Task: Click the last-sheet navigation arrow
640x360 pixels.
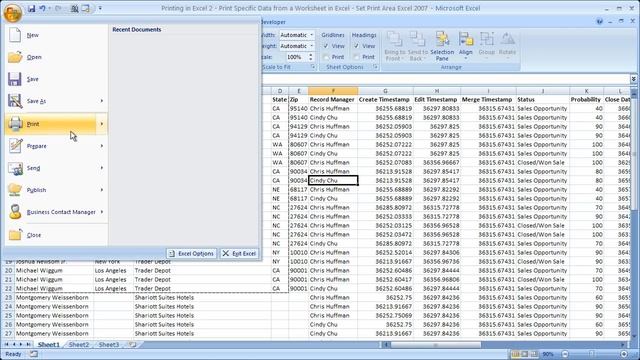Action: (28, 345)
